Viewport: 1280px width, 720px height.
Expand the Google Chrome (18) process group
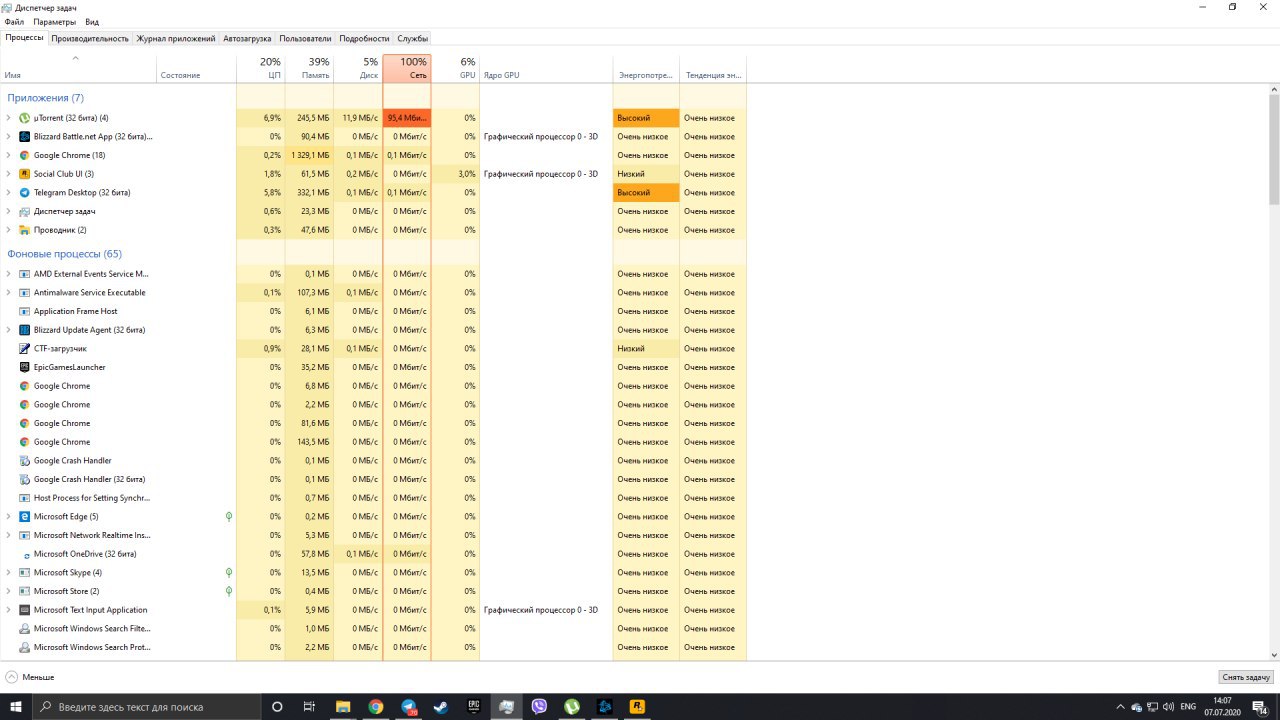tap(9, 155)
